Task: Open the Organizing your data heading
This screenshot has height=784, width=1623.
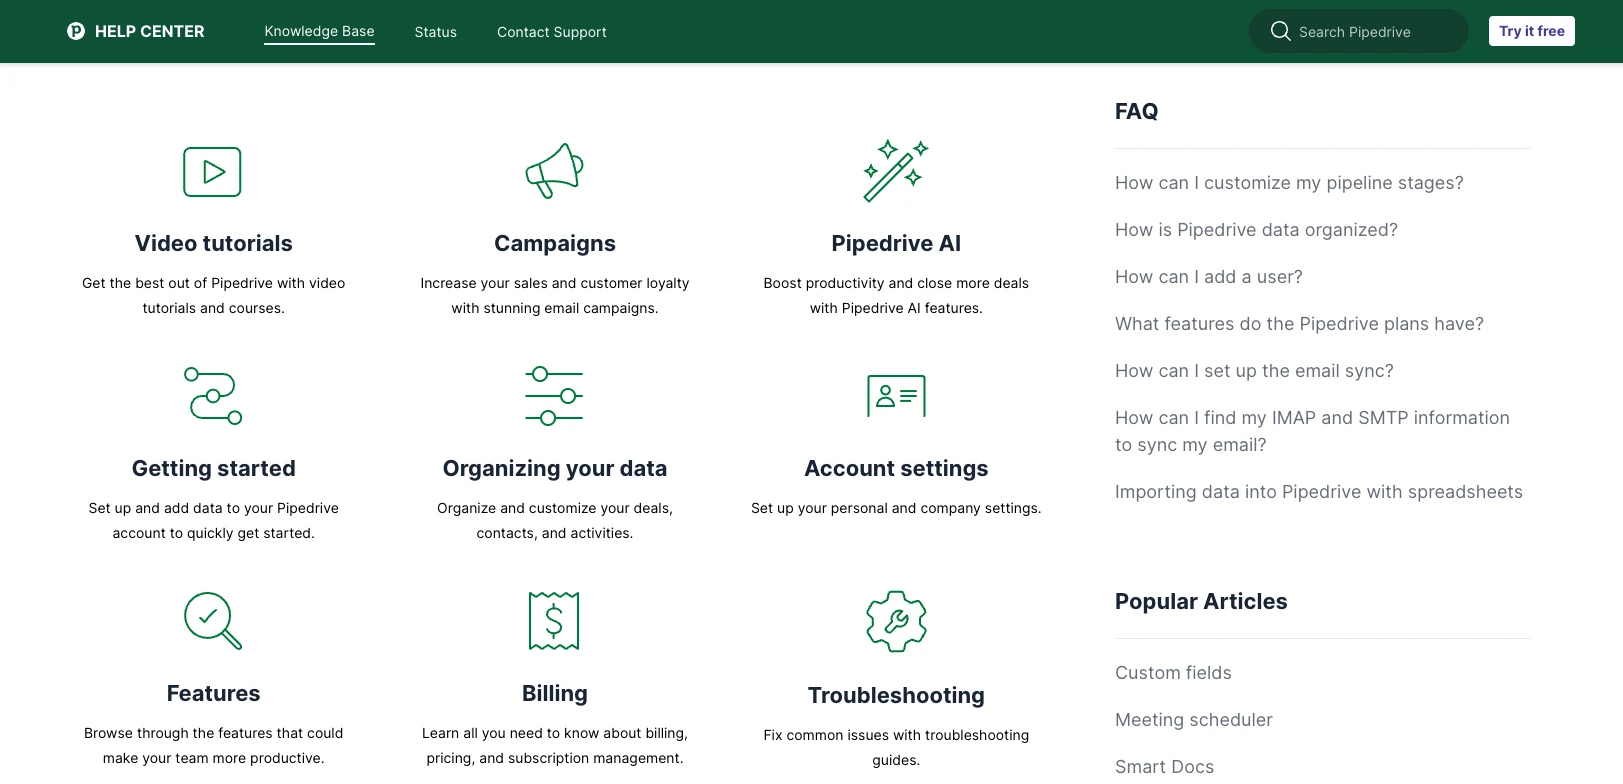Action: [x=555, y=468]
